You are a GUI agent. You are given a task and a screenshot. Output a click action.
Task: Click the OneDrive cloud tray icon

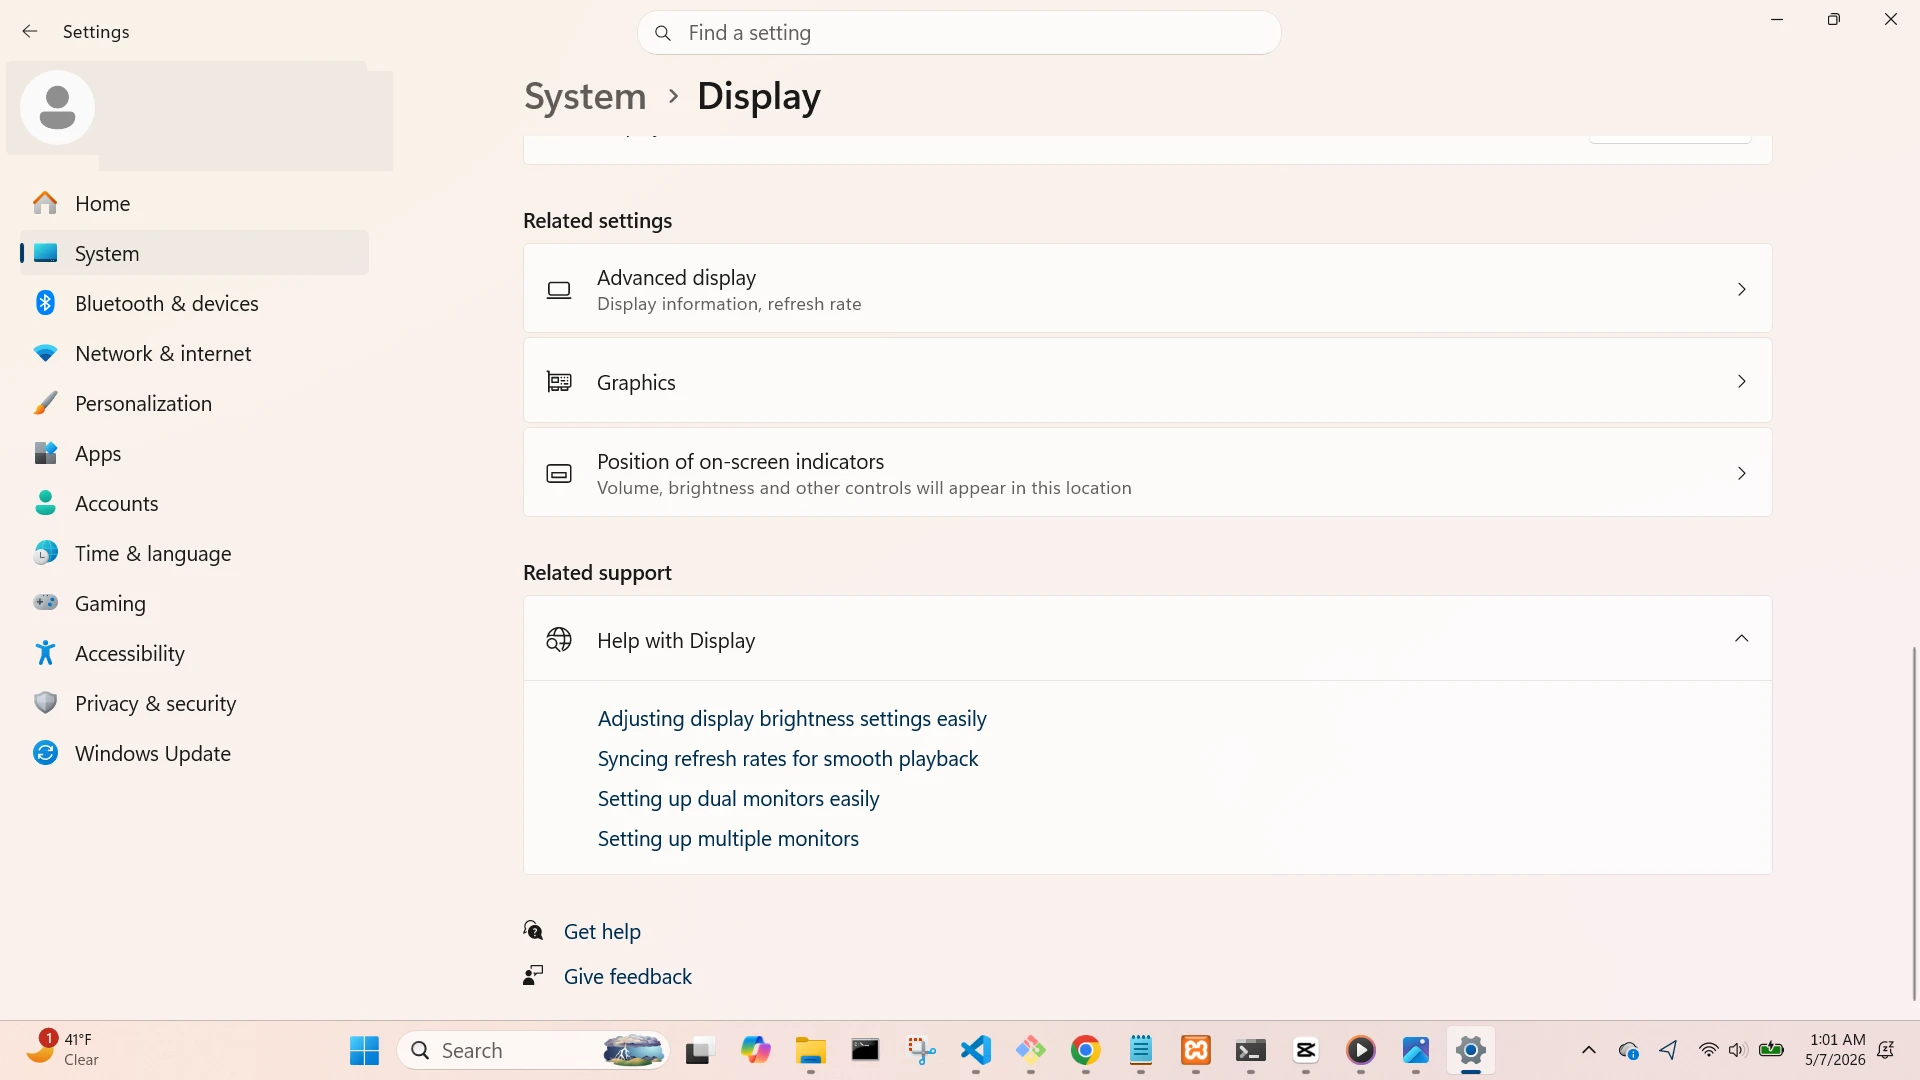(x=1628, y=1050)
